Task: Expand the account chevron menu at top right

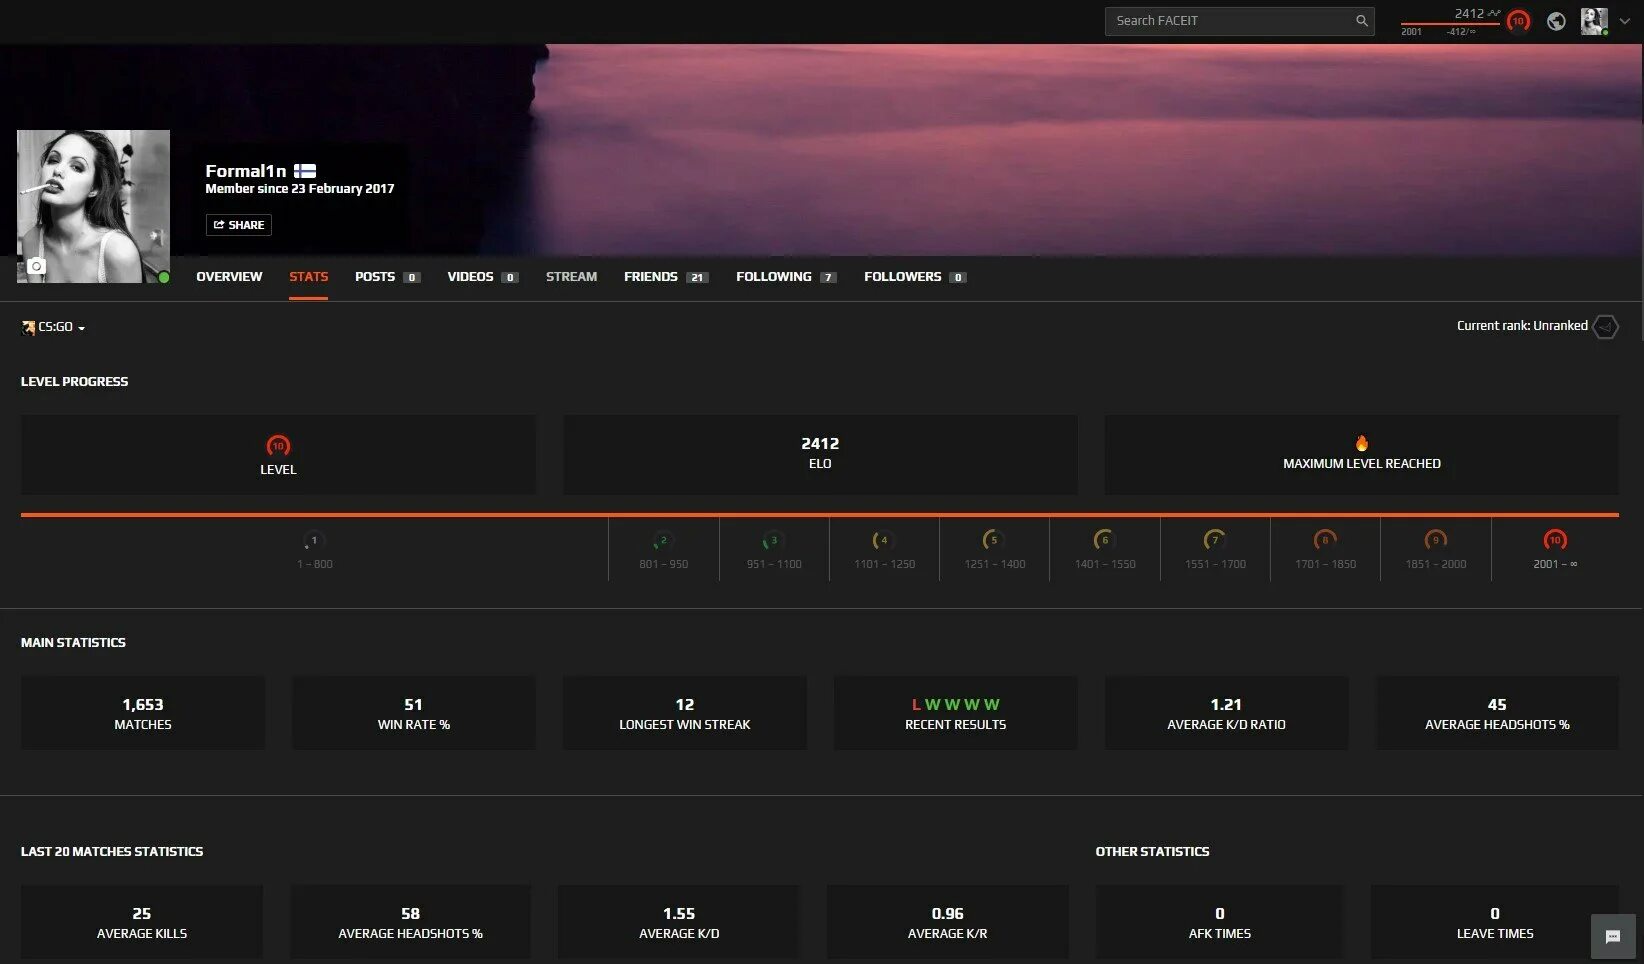Action: [x=1625, y=21]
